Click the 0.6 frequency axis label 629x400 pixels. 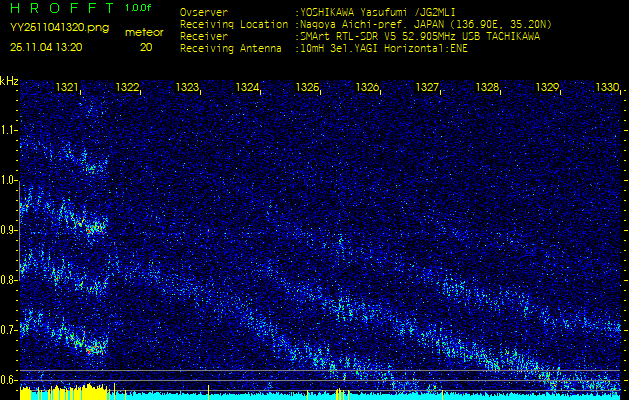(9, 379)
